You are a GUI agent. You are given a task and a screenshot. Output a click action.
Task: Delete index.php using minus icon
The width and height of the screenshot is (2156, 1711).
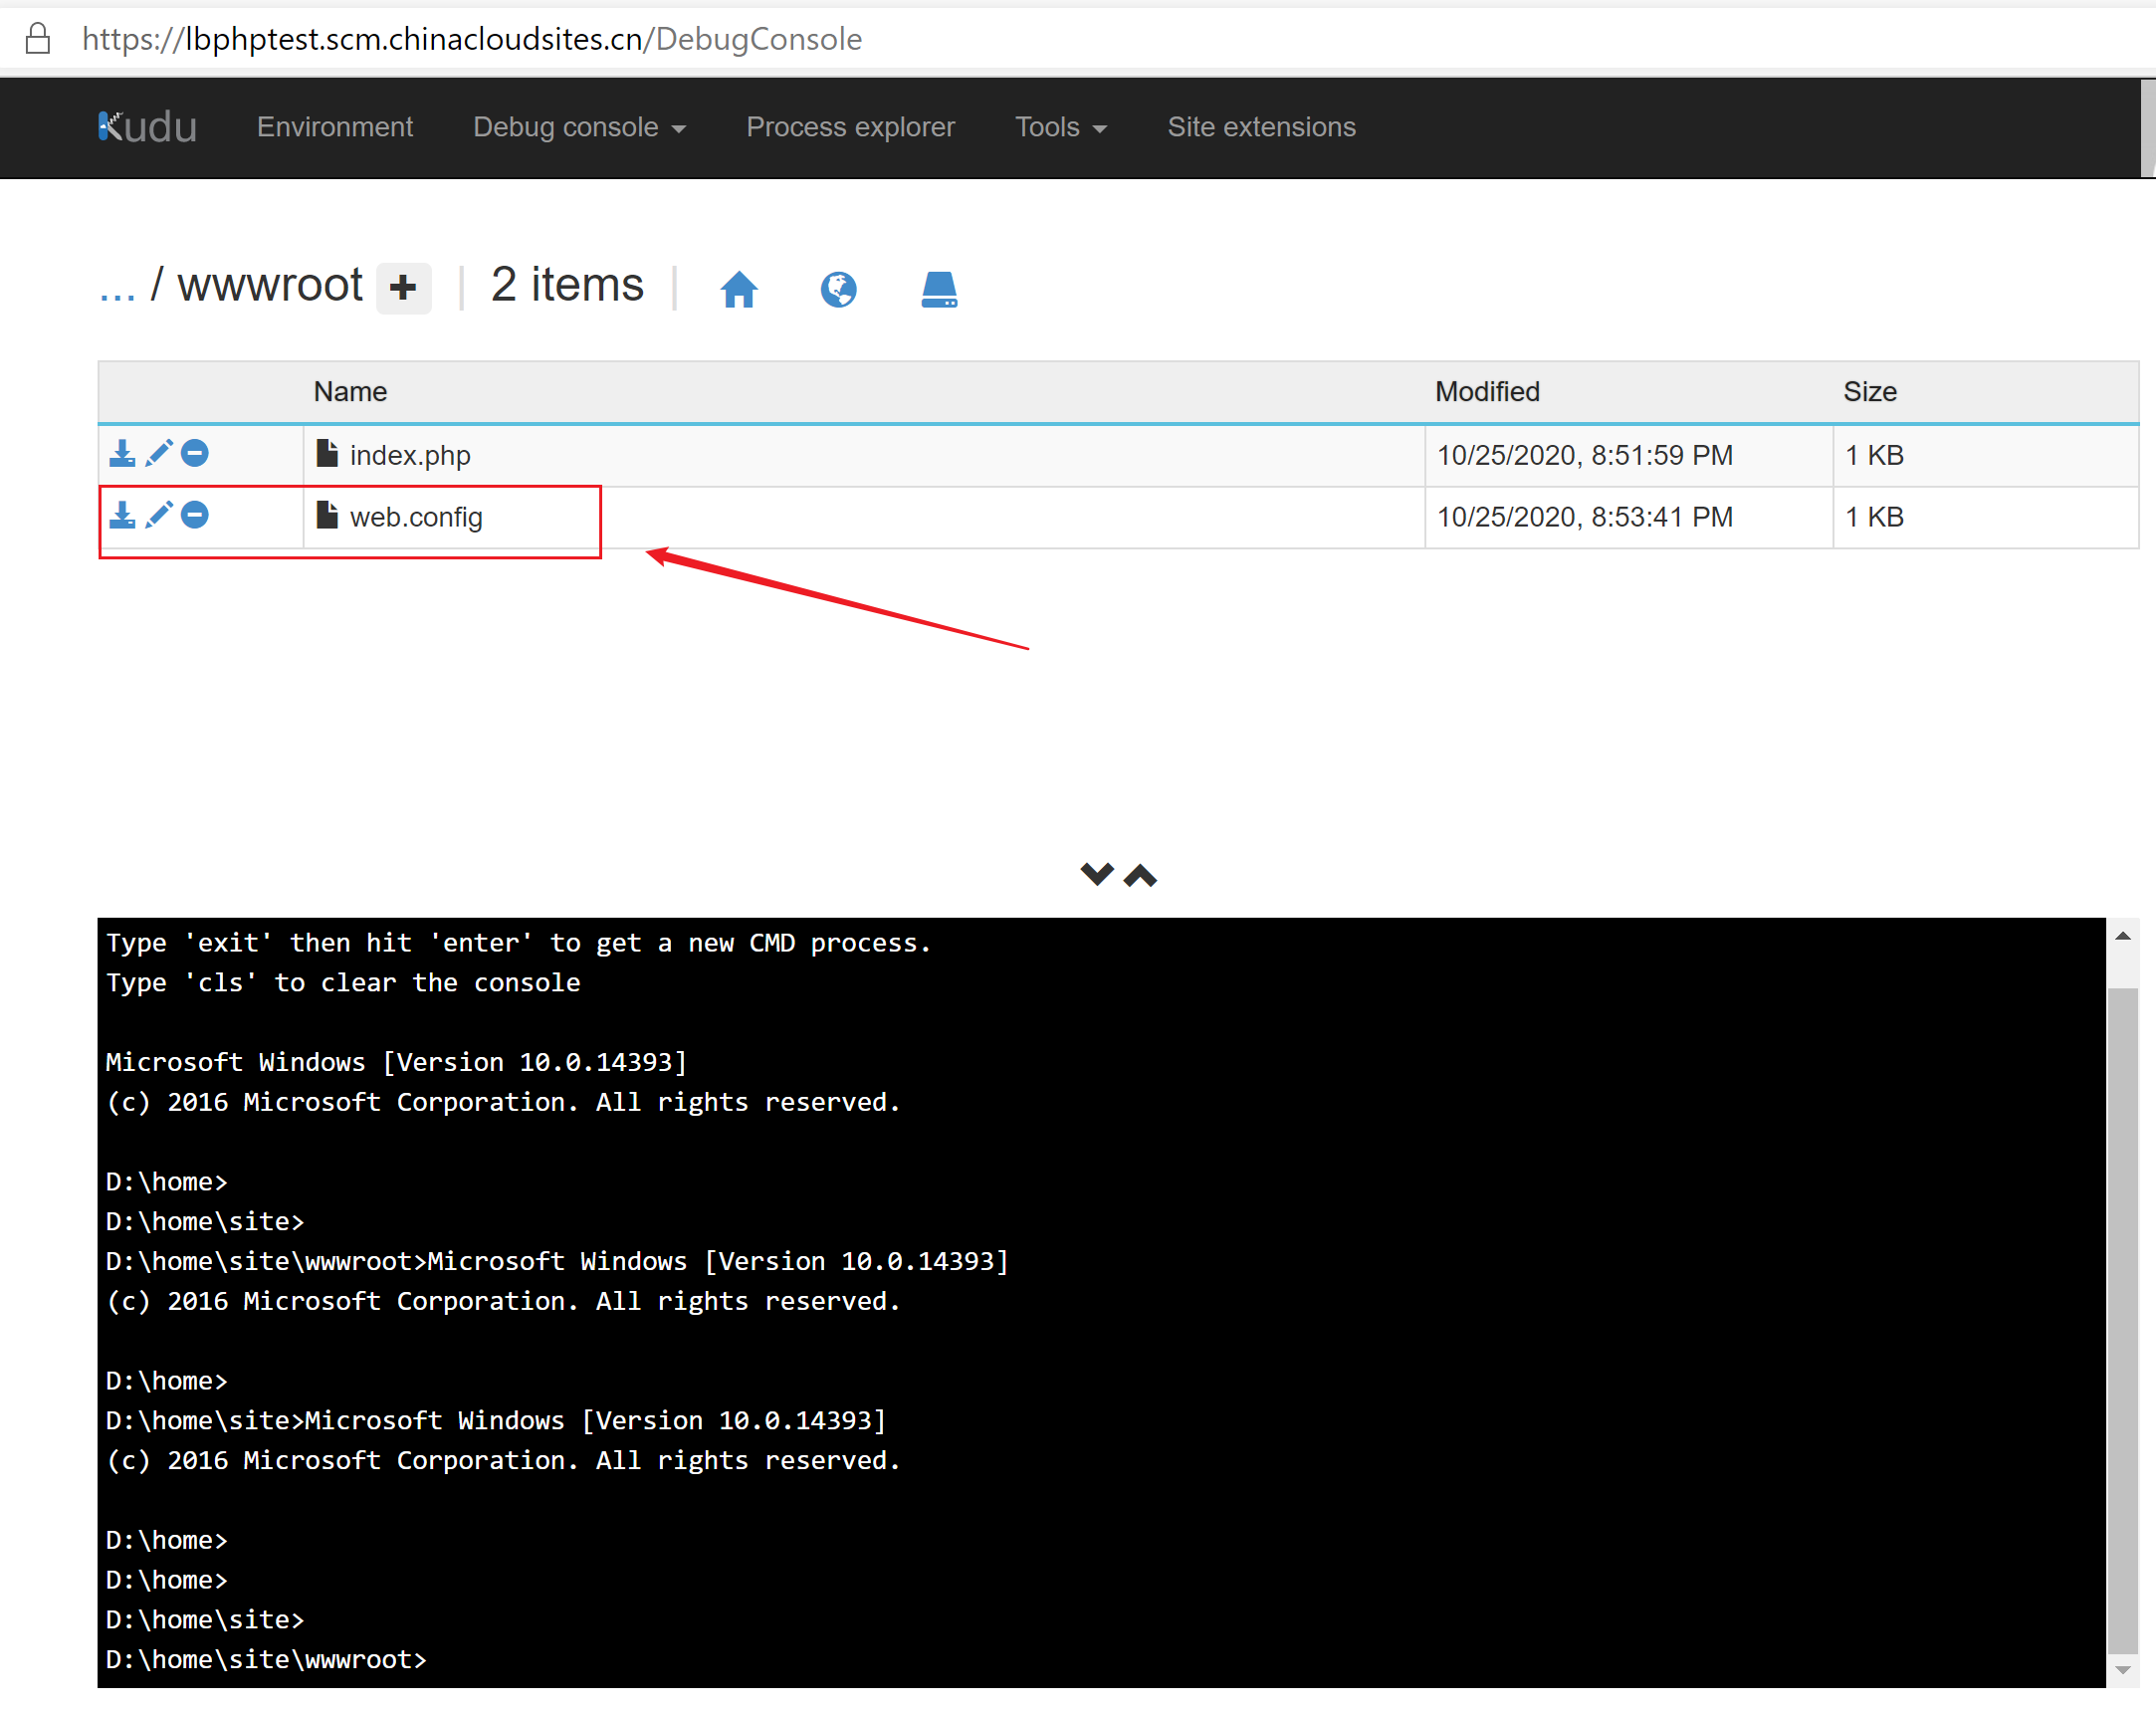pos(195,454)
